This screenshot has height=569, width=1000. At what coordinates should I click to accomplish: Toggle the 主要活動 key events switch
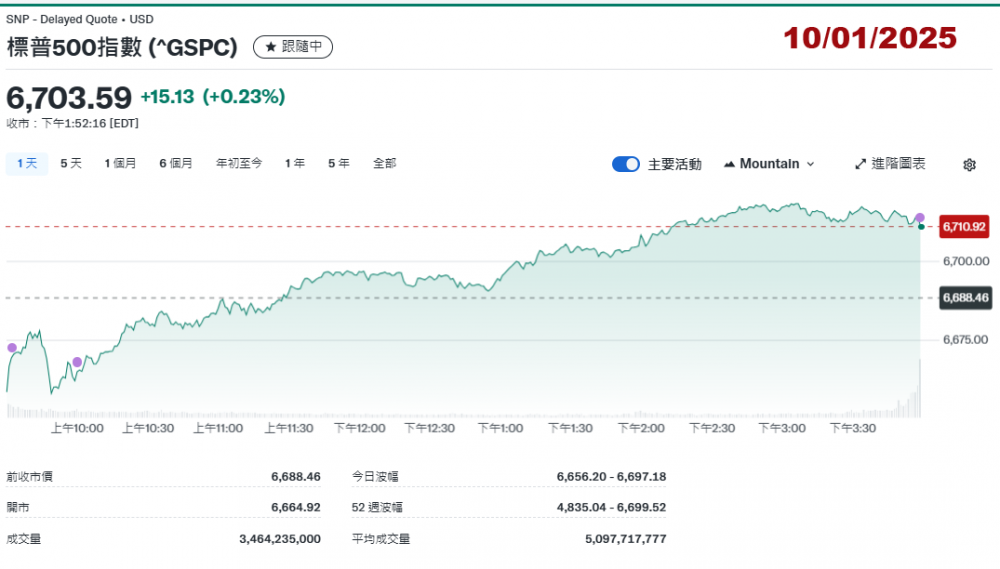click(626, 164)
